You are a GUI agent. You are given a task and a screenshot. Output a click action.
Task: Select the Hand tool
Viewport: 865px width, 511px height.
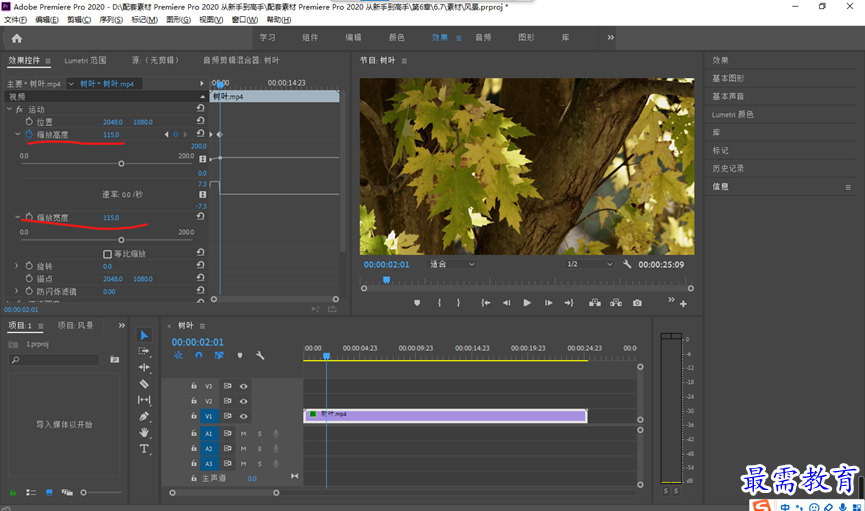pos(144,432)
